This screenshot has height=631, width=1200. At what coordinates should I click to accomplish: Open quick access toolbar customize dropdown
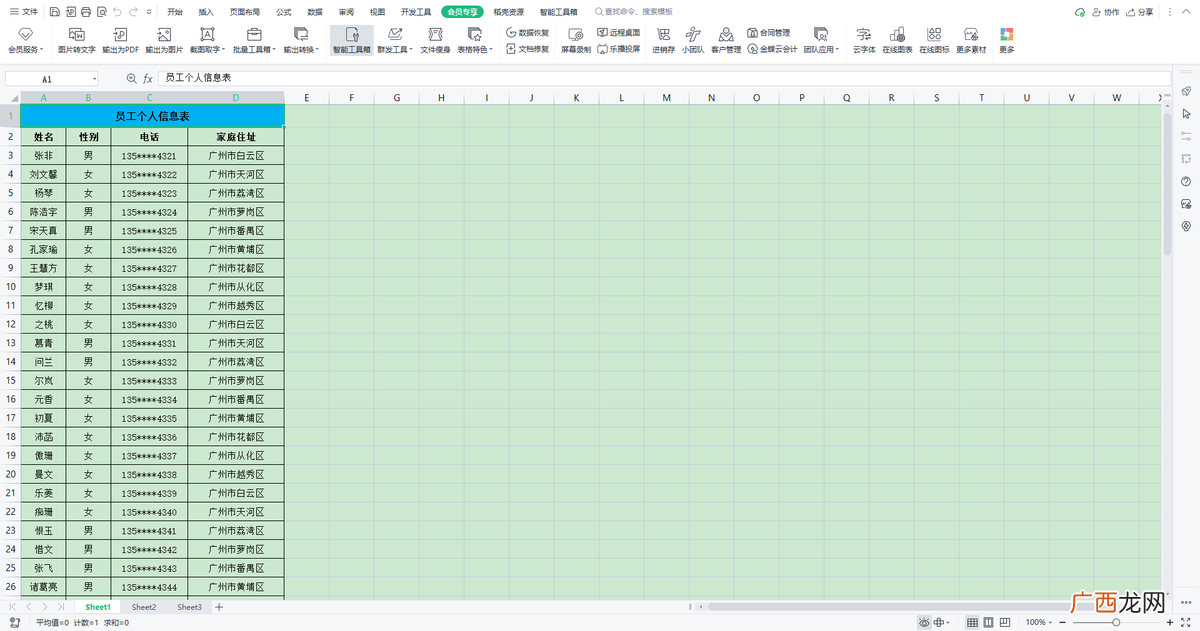151,12
